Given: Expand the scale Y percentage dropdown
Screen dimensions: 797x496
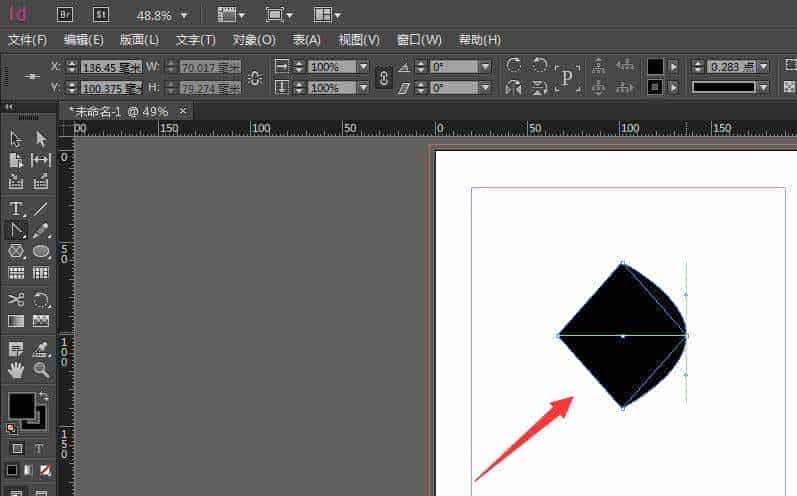Looking at the screenshot, I should 363,88.
